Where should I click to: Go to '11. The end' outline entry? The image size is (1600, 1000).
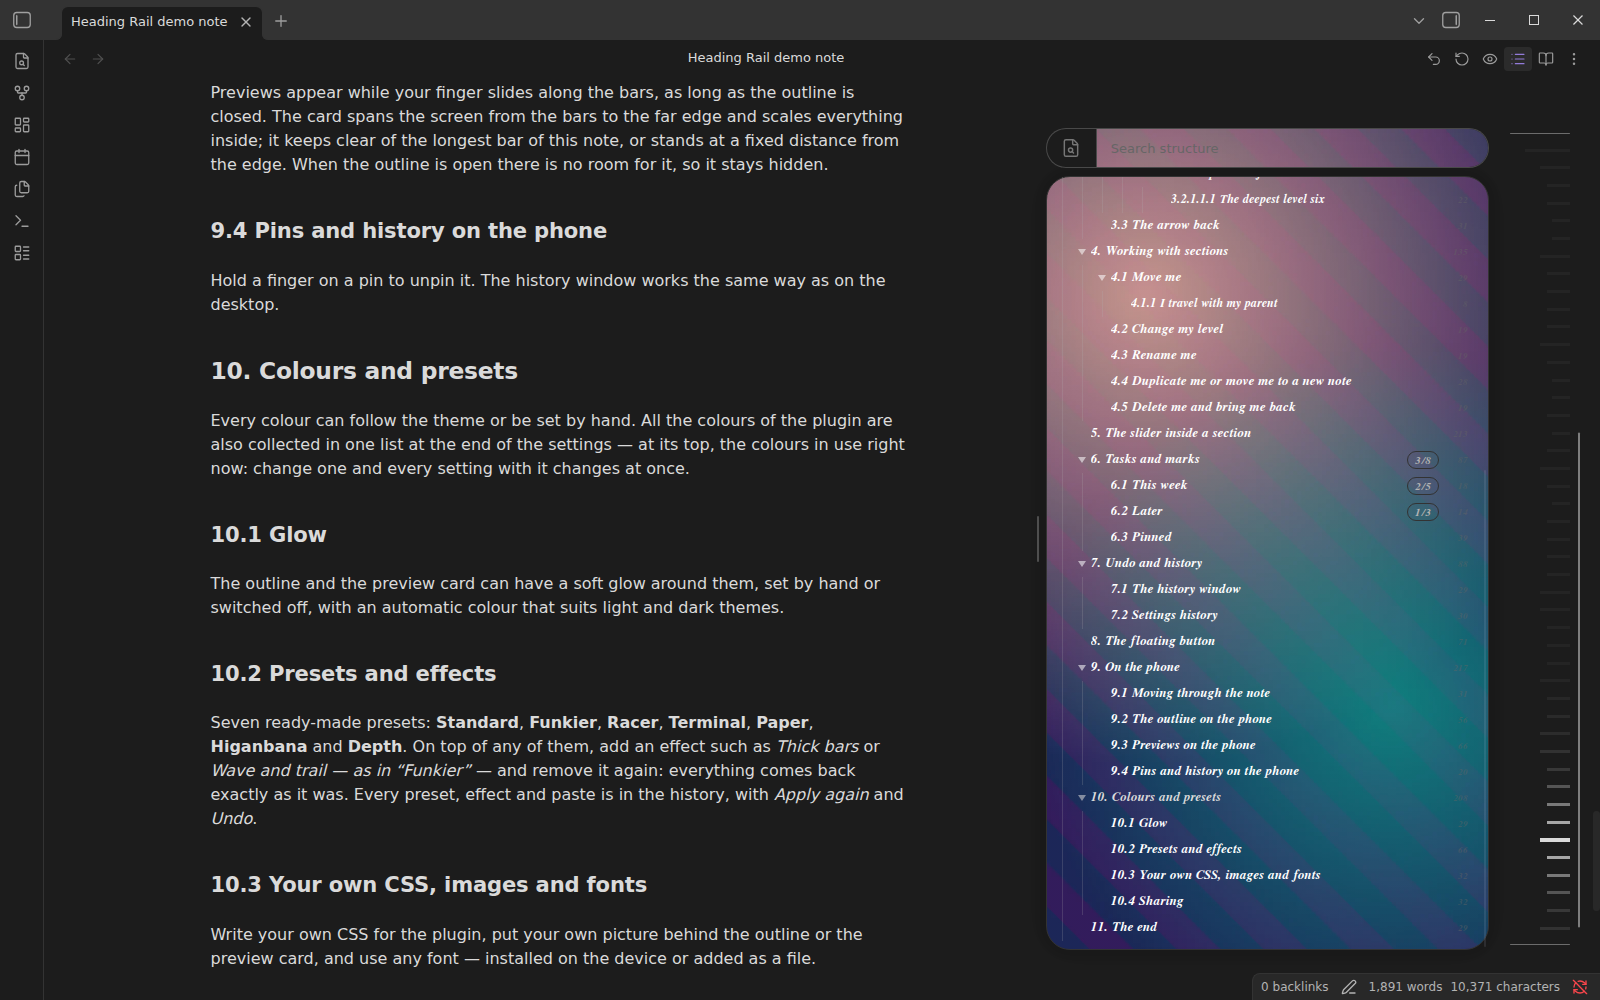[1123, 927]
